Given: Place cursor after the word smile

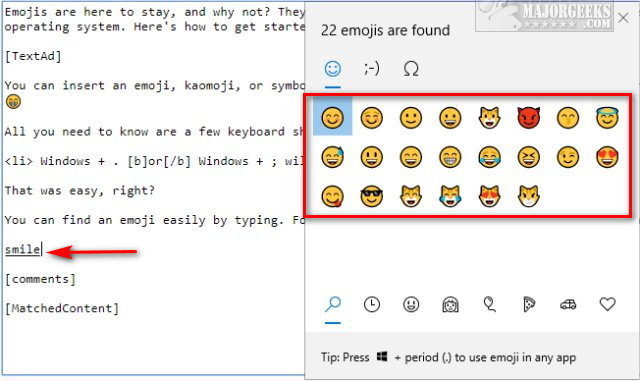Looking at the screenshot, I should [x=41, y=249].
